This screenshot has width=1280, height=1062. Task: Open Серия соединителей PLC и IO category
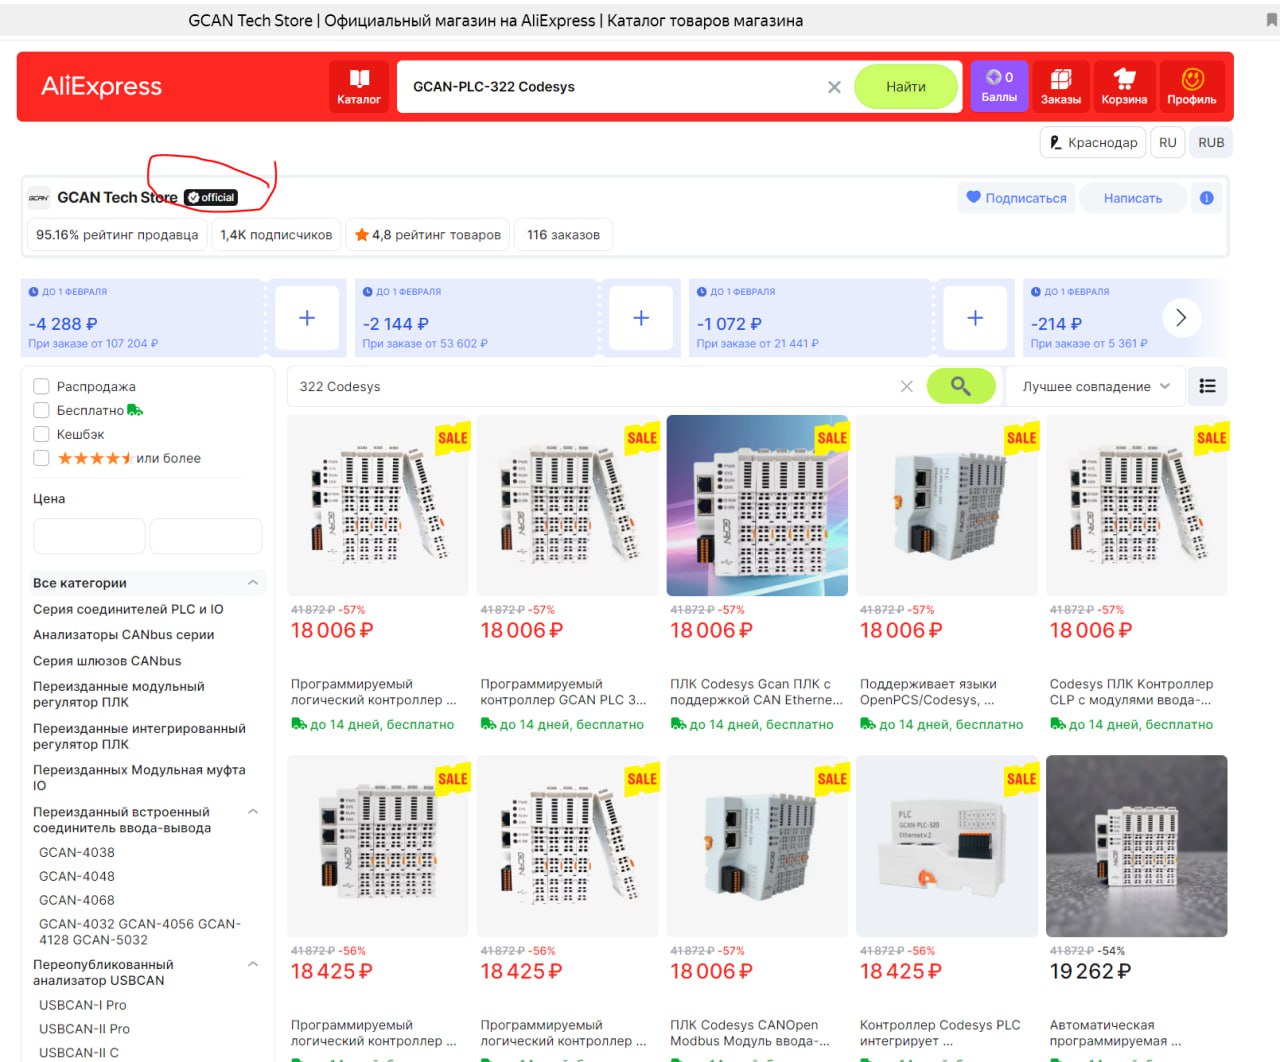[128, 609]
